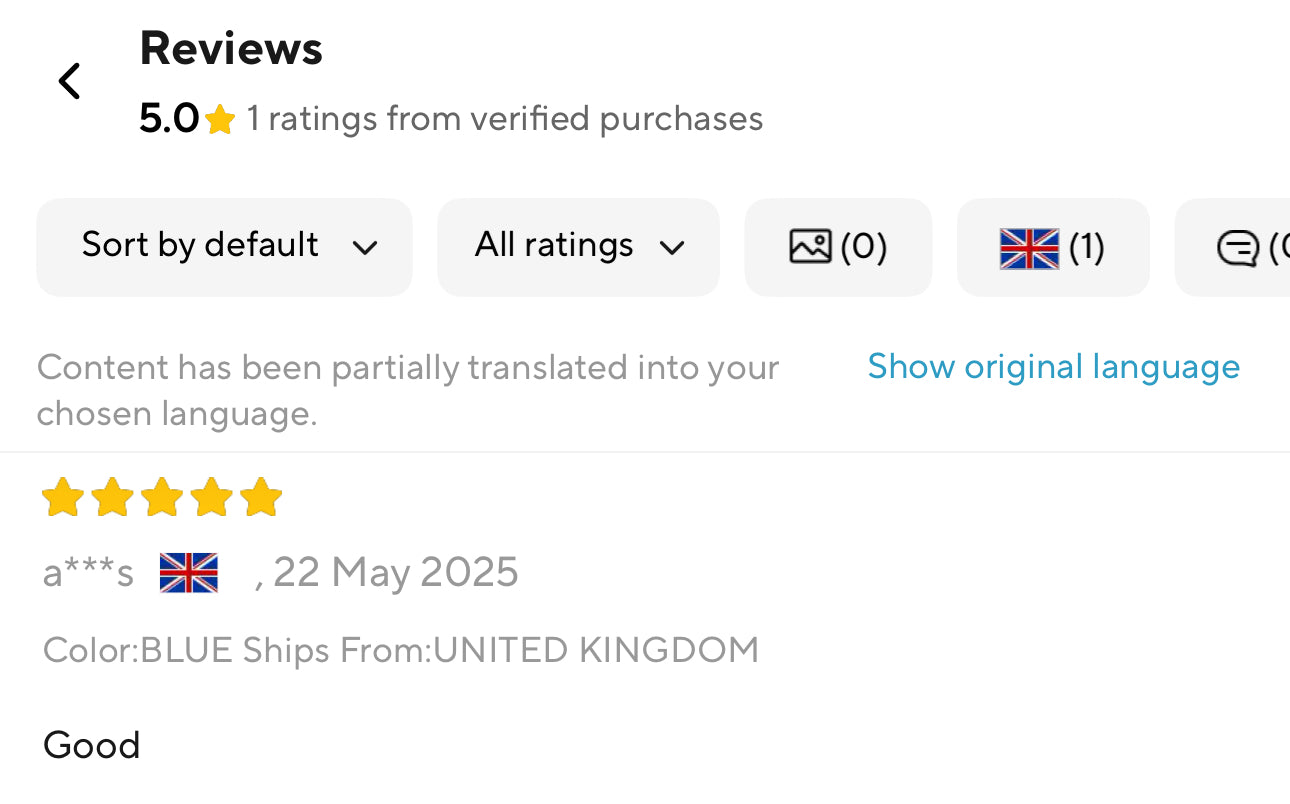Image resolution: width=1290 pixels, height=804 pixels.
Task: Click the review text Good
Action: coord(92,745)
